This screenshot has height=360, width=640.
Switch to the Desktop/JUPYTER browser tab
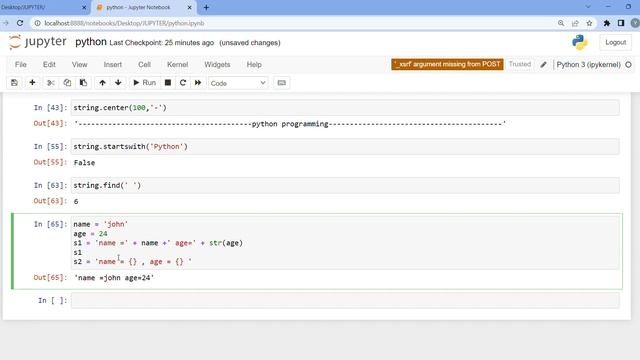click(41, 7)
